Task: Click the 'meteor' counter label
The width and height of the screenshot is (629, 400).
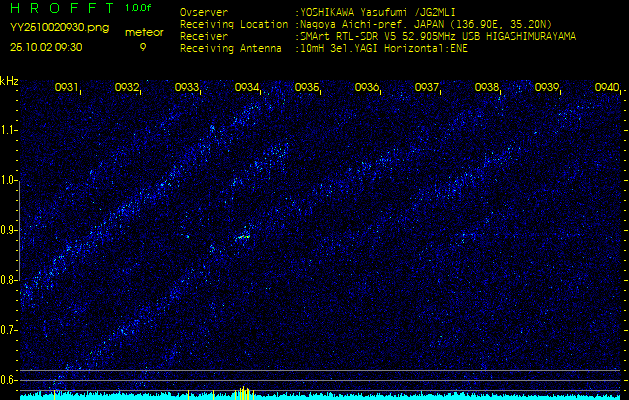Action: coord(144,33)
